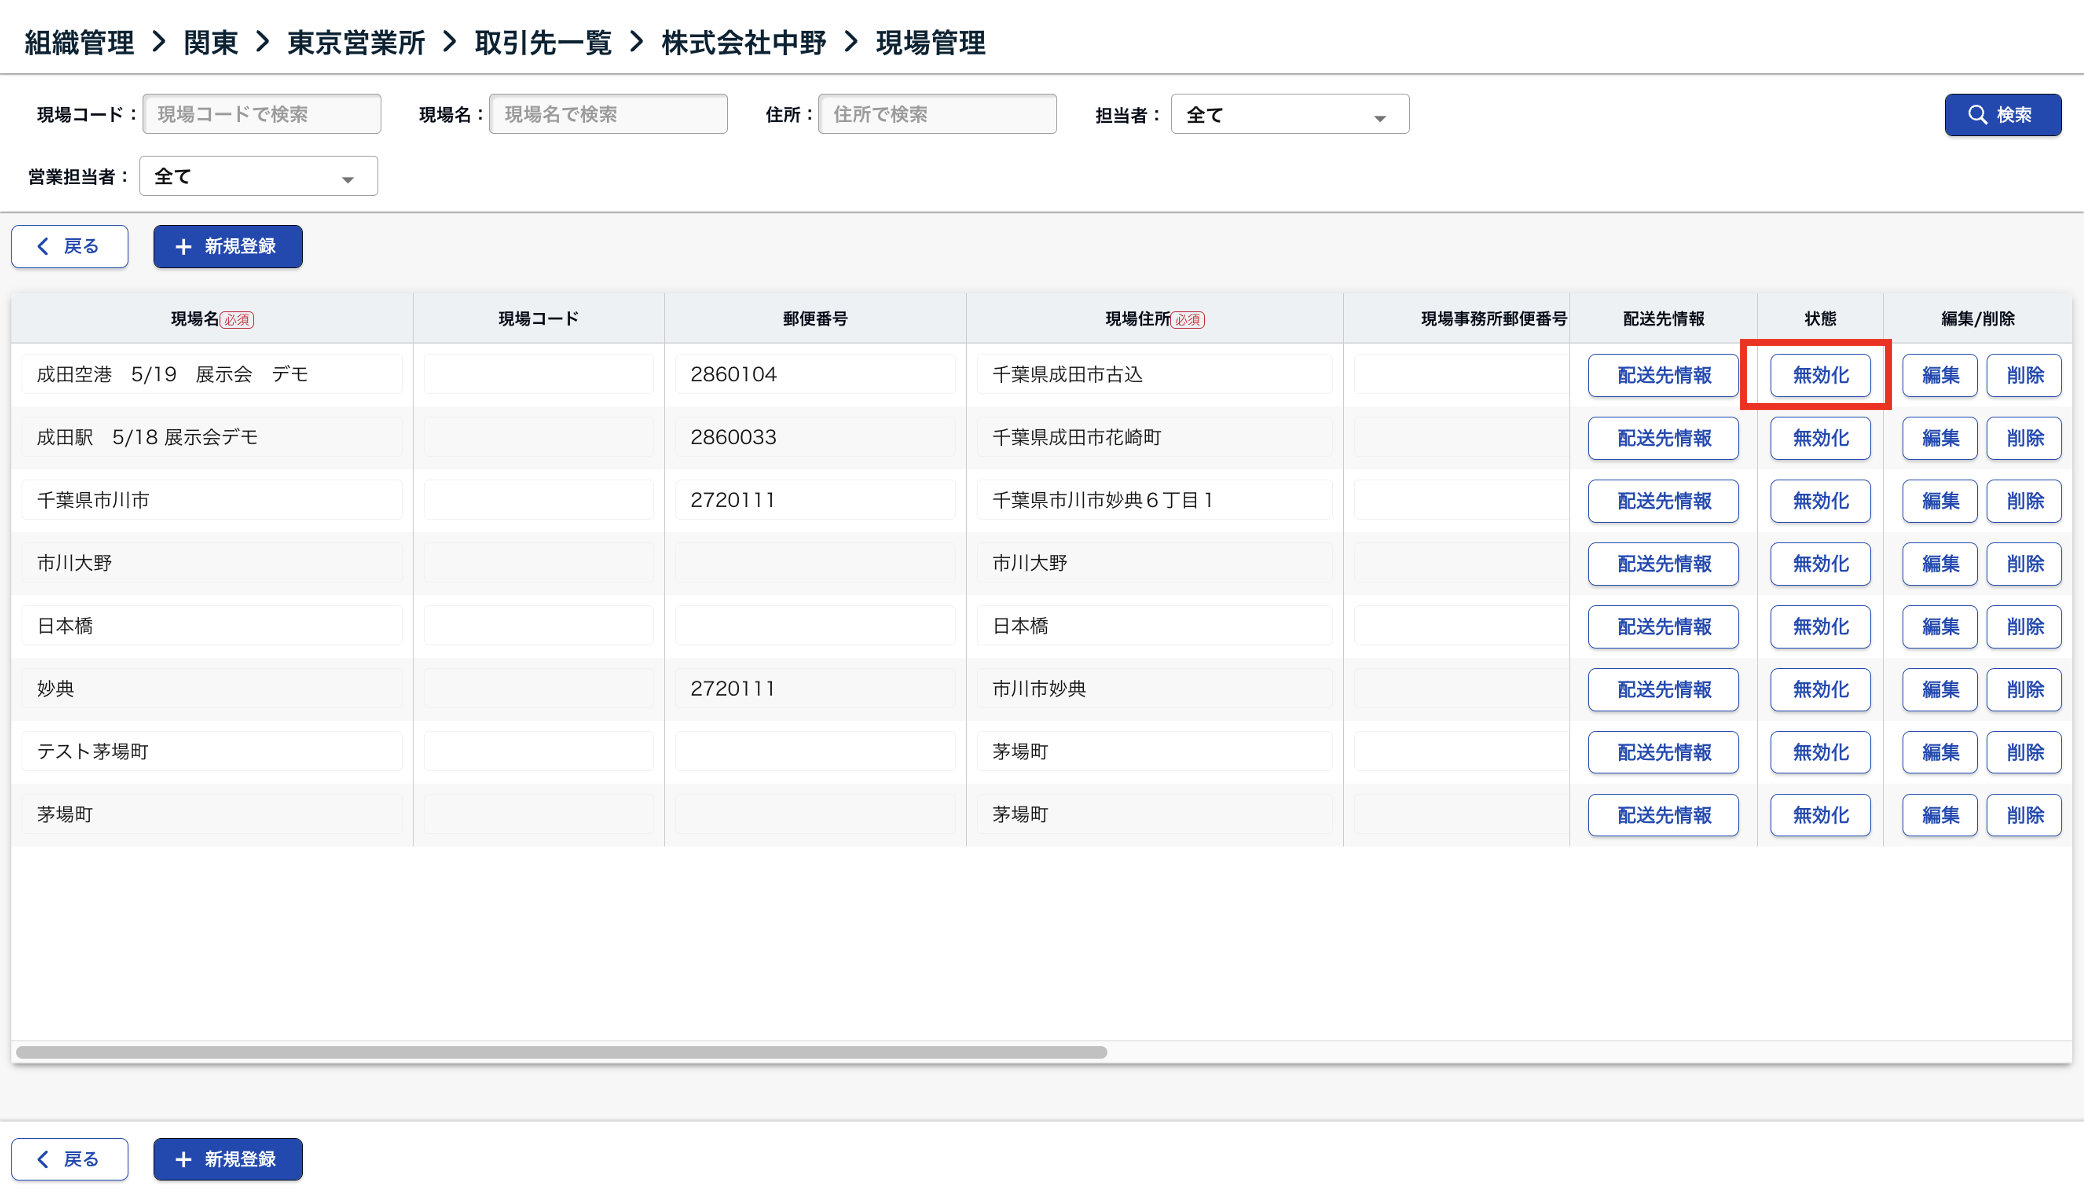2084x1194 pixels.
Task: Disable the 成田空港 5/19 site row
Action: pos(1820,375)
